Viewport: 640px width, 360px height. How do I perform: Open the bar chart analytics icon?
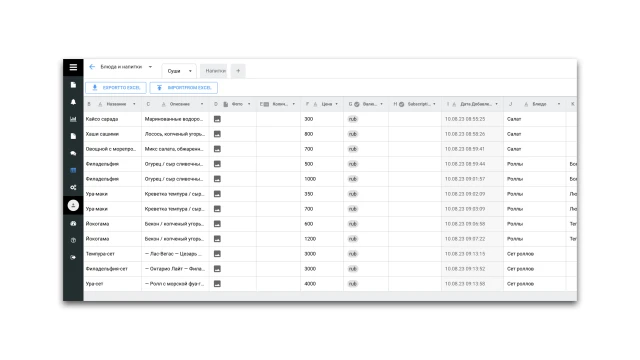tap(73, 119)
